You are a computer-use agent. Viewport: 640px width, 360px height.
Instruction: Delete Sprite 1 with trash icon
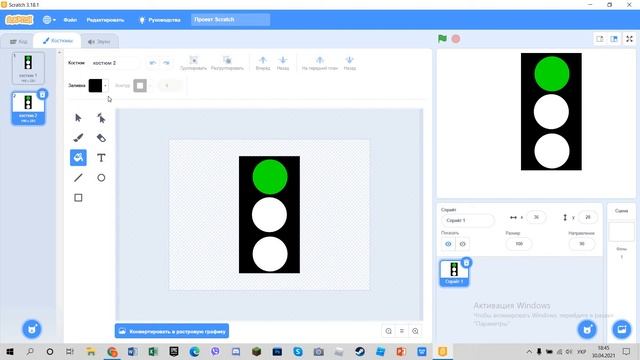pyautogui.click(x=467, y=262)
